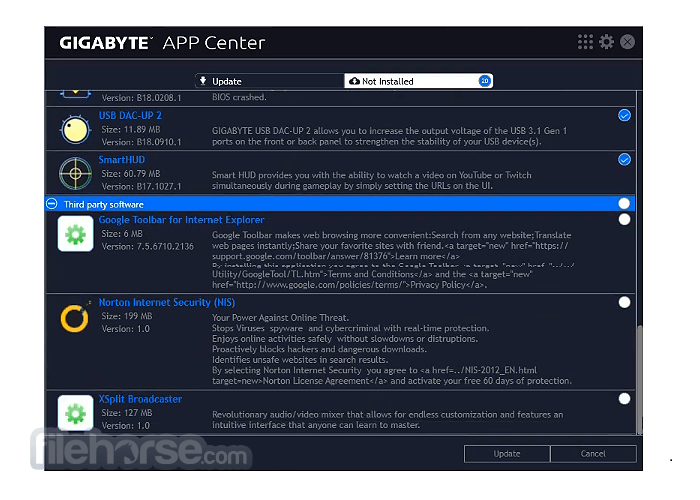Click the Google Toolbar gear icon
Screen dimensions: 700x500
coord(75,234)
